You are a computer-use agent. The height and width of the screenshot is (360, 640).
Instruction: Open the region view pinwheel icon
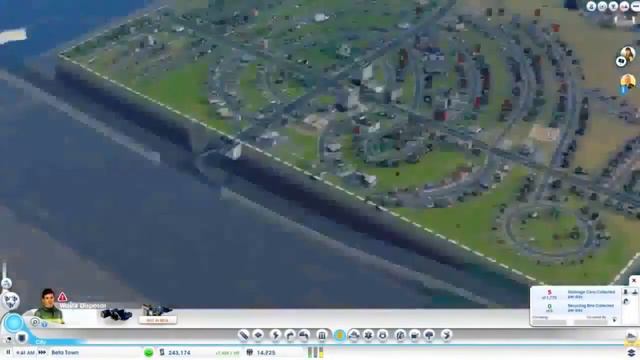[x=11, y=300]
